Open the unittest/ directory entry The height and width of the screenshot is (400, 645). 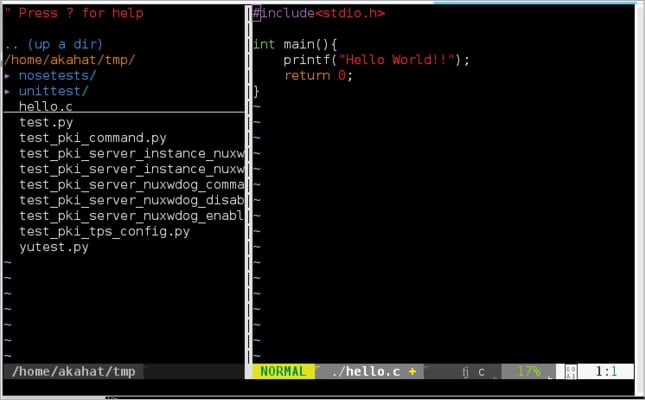[53, 91]
